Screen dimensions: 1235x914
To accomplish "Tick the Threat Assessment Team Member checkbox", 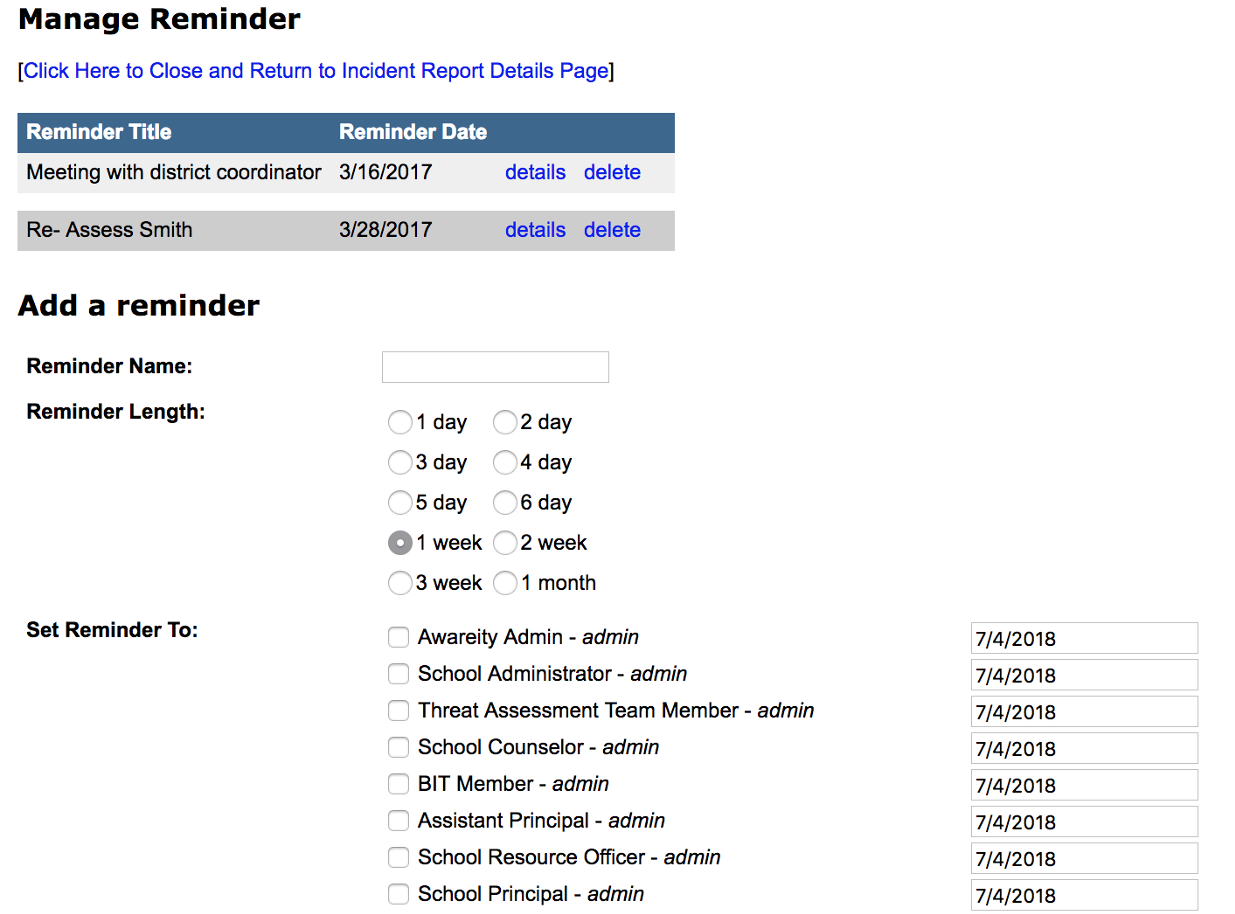I will click(x=399, y=711).
